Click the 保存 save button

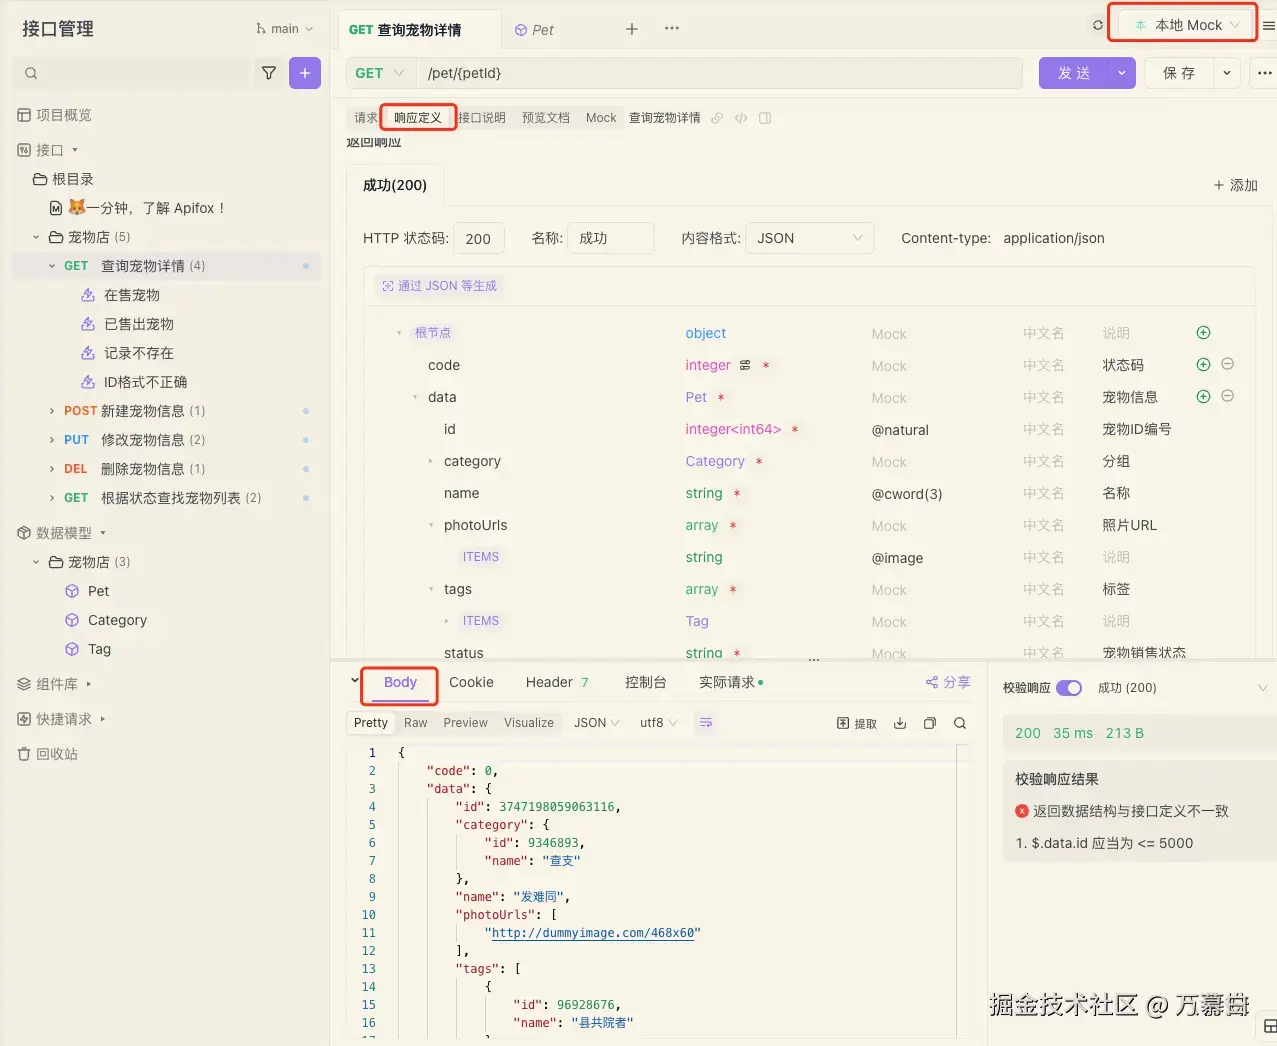[1179, 73]
